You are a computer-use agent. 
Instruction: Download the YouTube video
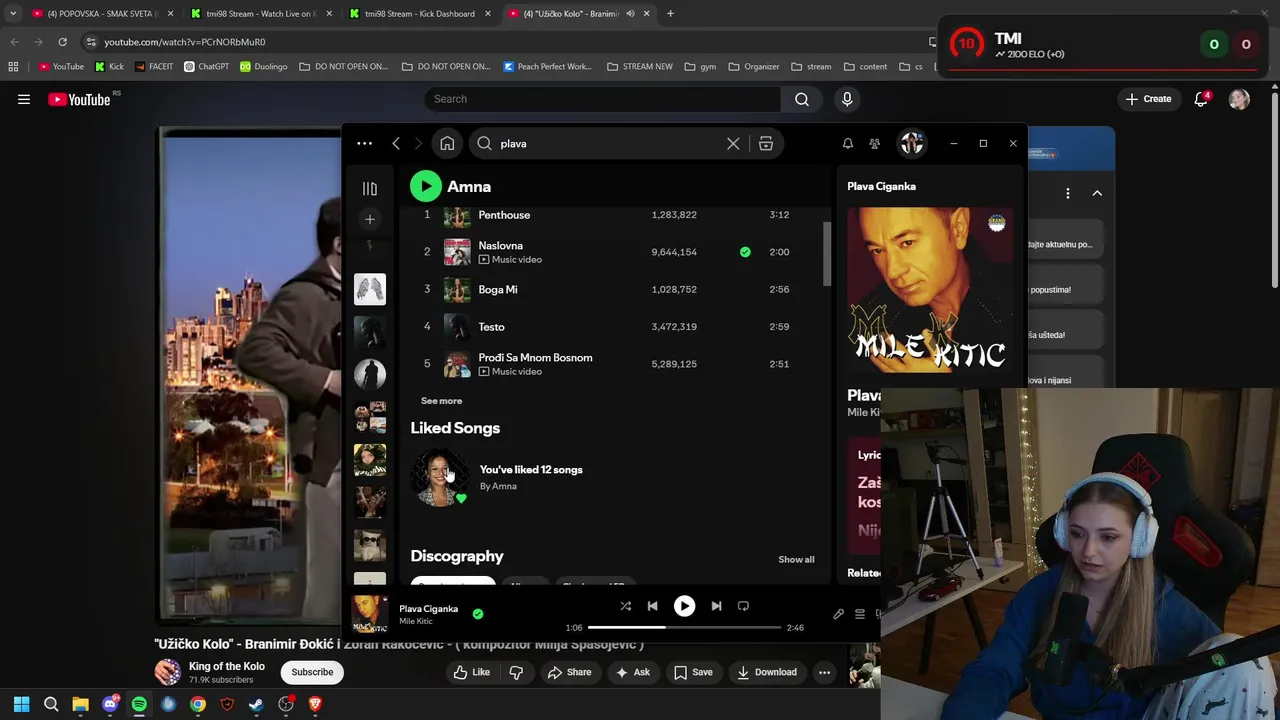[x=767, y=672]
